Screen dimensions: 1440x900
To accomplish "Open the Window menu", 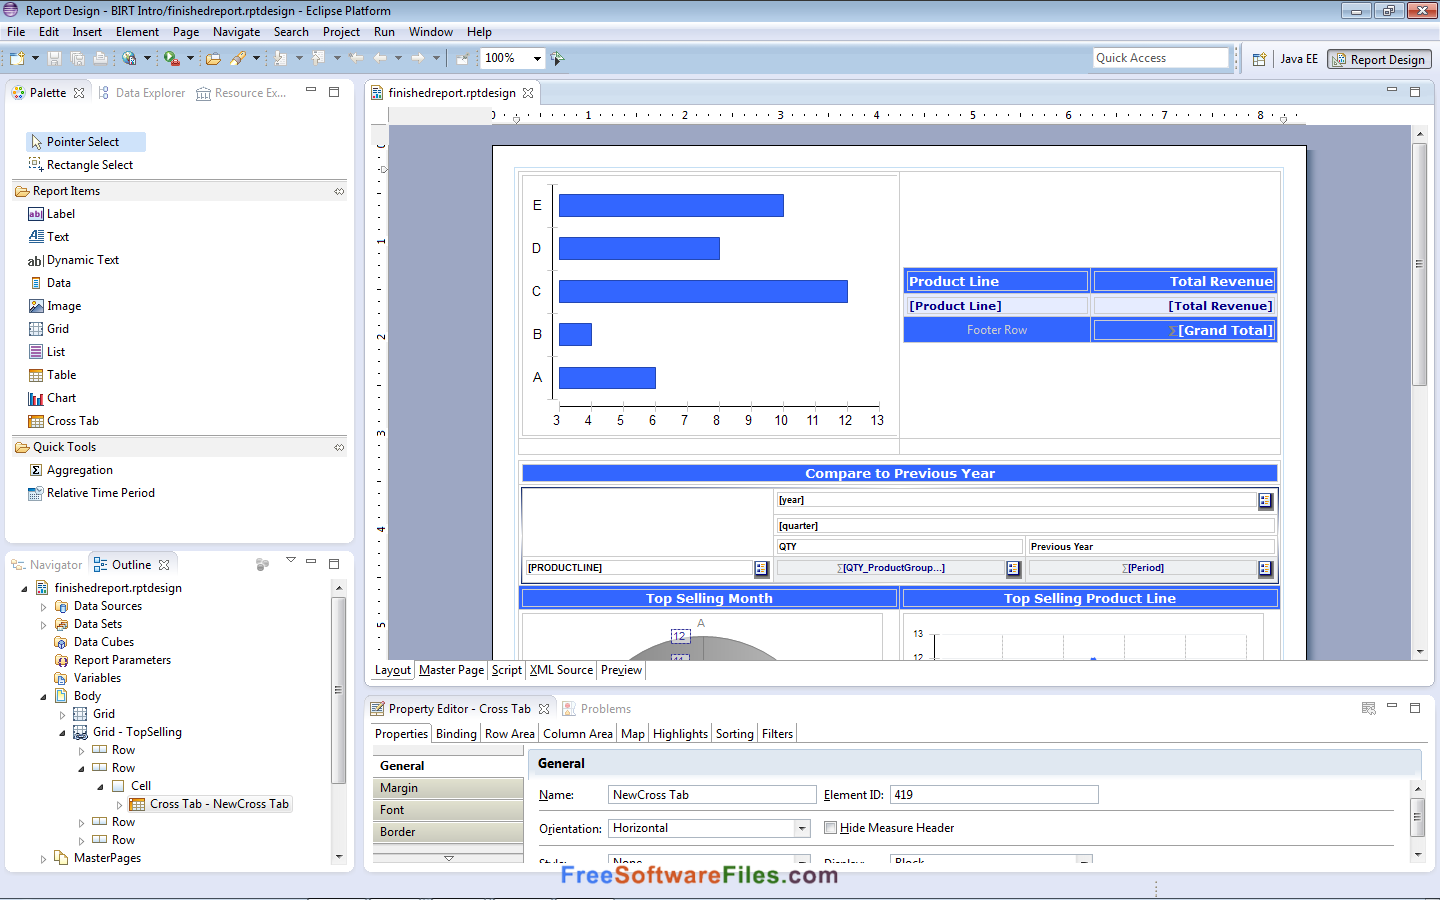I will (430, 32).
